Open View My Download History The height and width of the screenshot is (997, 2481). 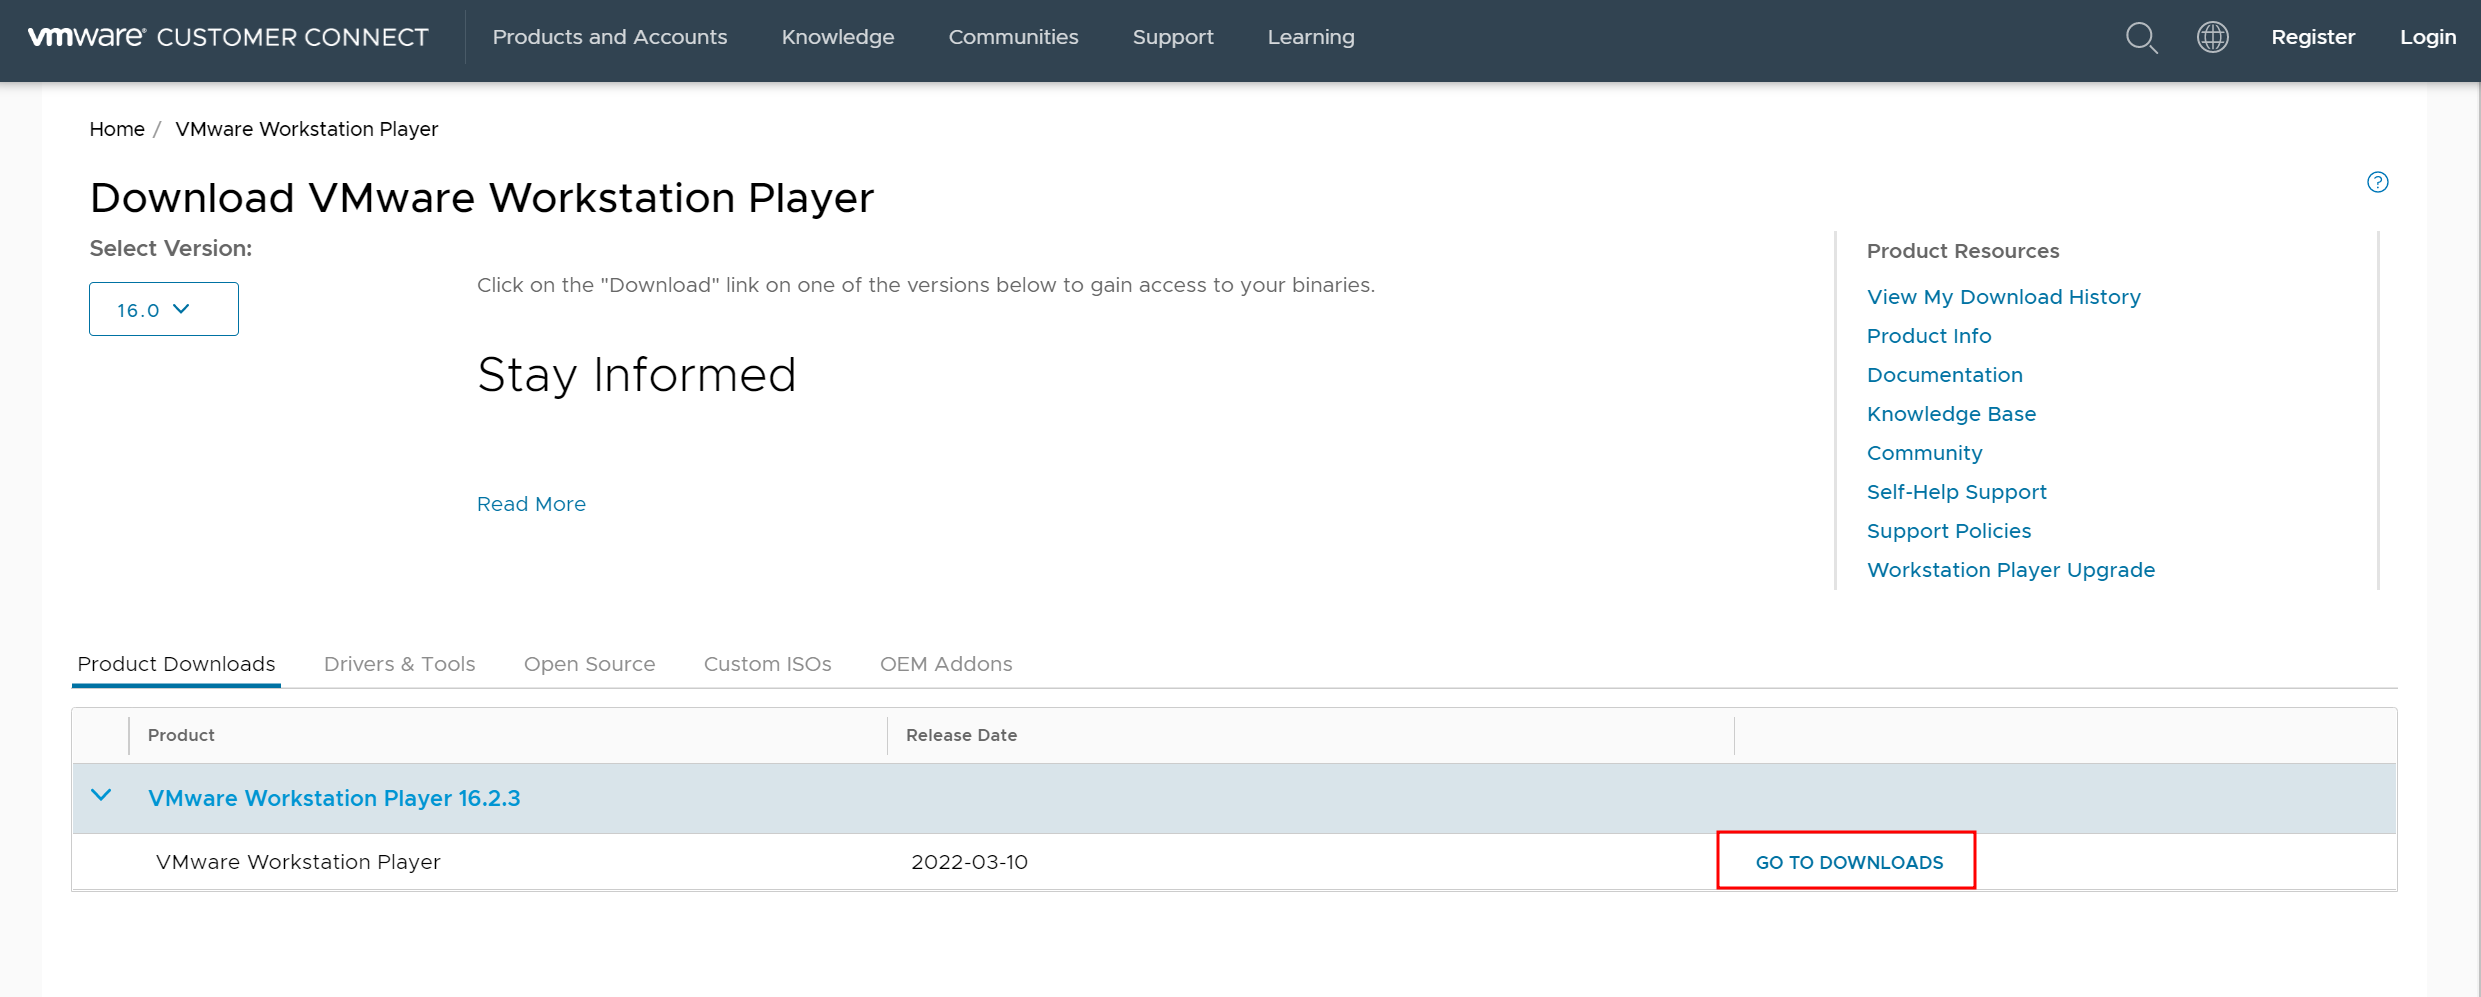2003,297
